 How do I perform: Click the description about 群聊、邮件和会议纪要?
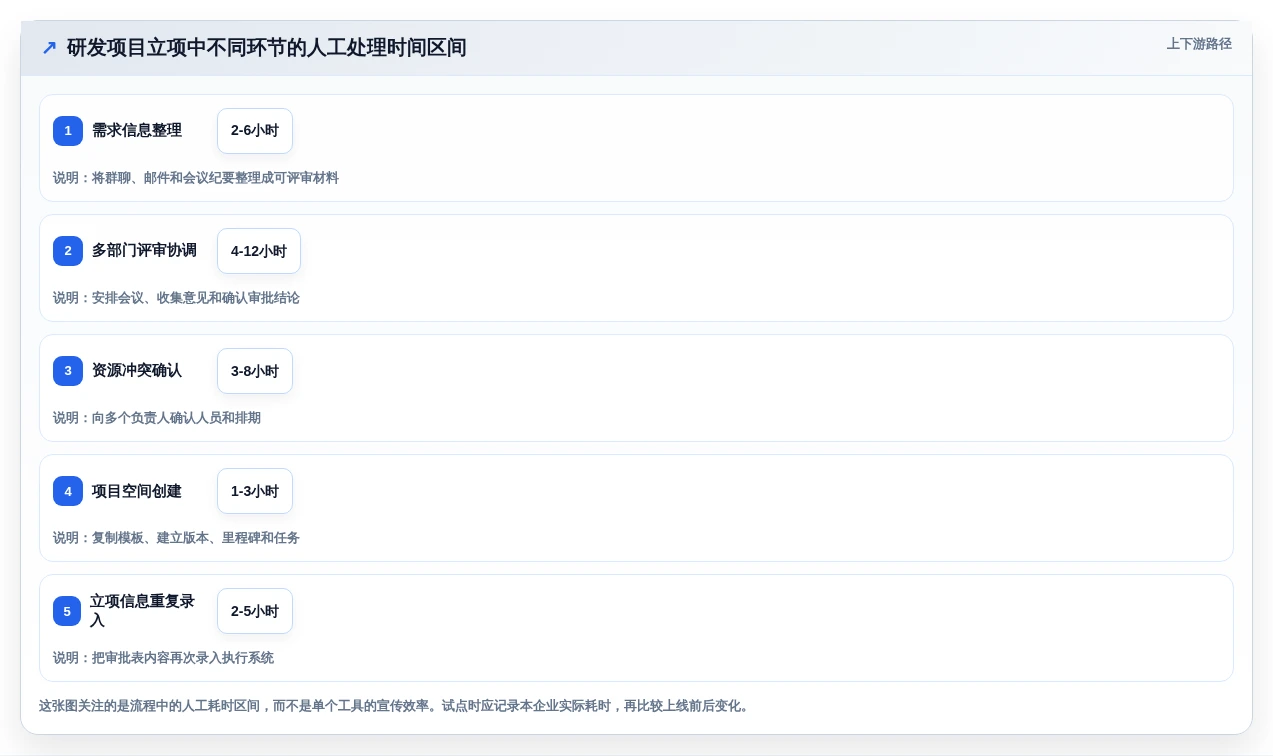[196, 178]
